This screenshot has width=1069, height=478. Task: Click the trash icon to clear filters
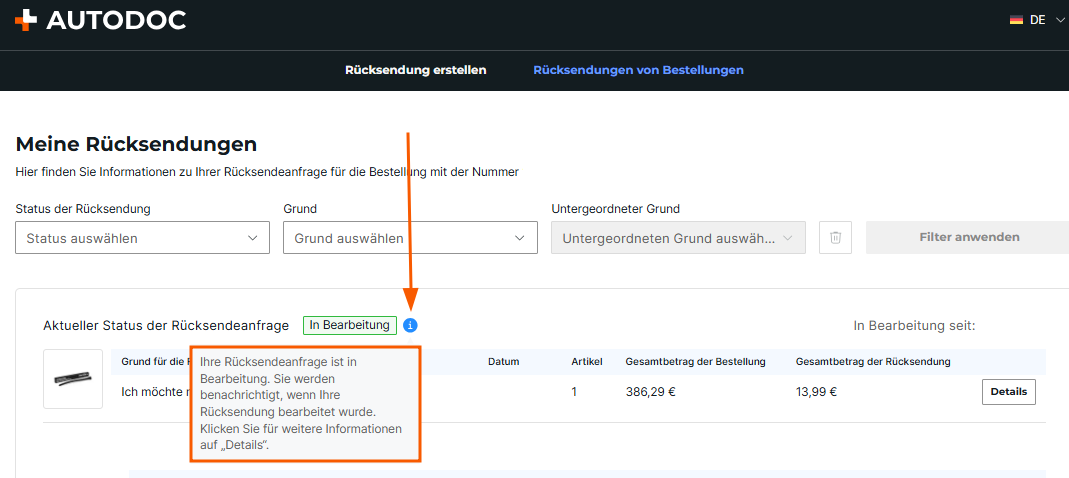(x=835, y=238)
